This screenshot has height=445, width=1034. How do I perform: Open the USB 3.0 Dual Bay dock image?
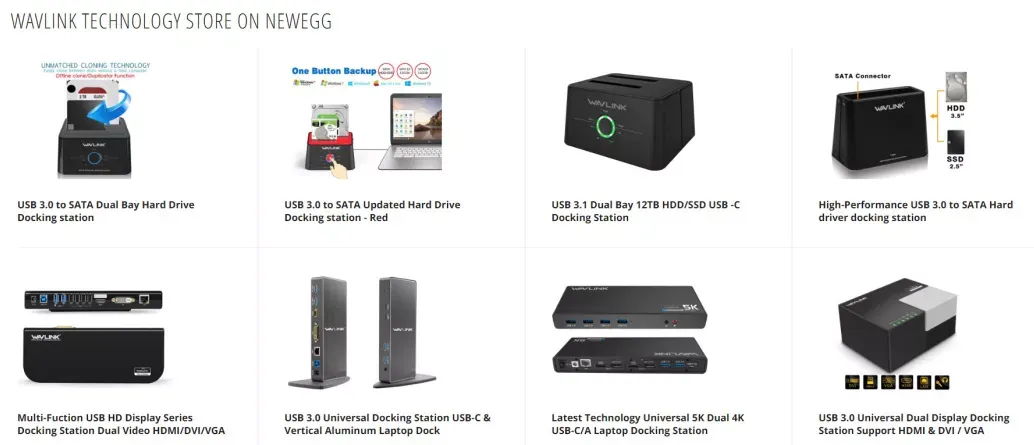pos(95,120)
